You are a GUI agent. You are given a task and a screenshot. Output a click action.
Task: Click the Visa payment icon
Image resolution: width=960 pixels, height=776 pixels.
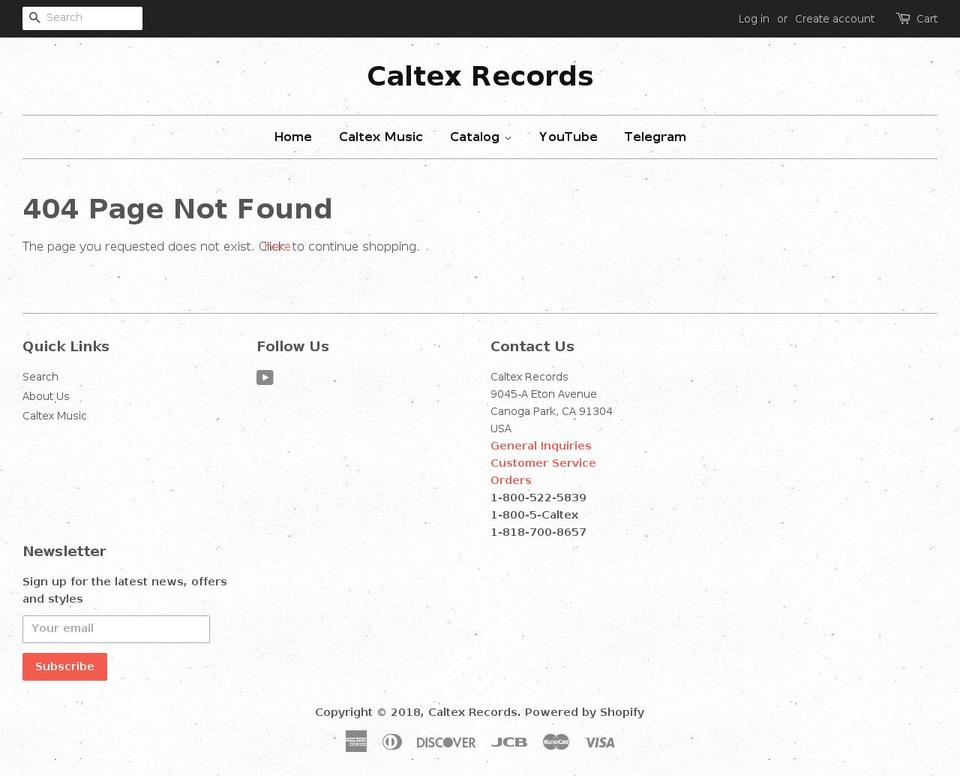pyautogui.click(x=599, y=742)
